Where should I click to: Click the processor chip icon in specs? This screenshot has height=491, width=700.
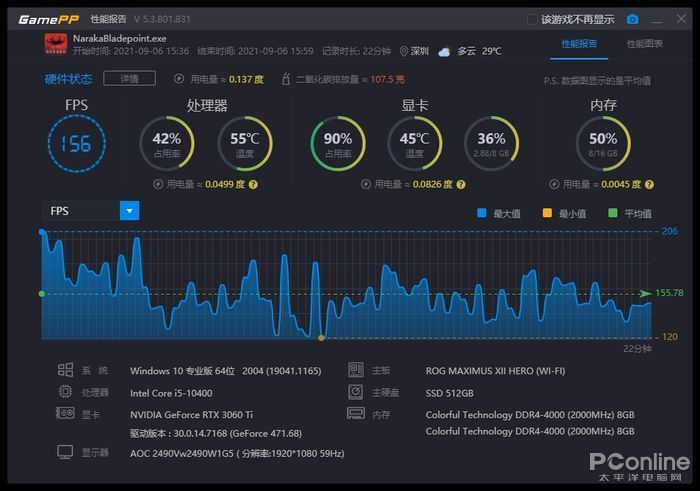pyautogui.click(x=65, y=391)
